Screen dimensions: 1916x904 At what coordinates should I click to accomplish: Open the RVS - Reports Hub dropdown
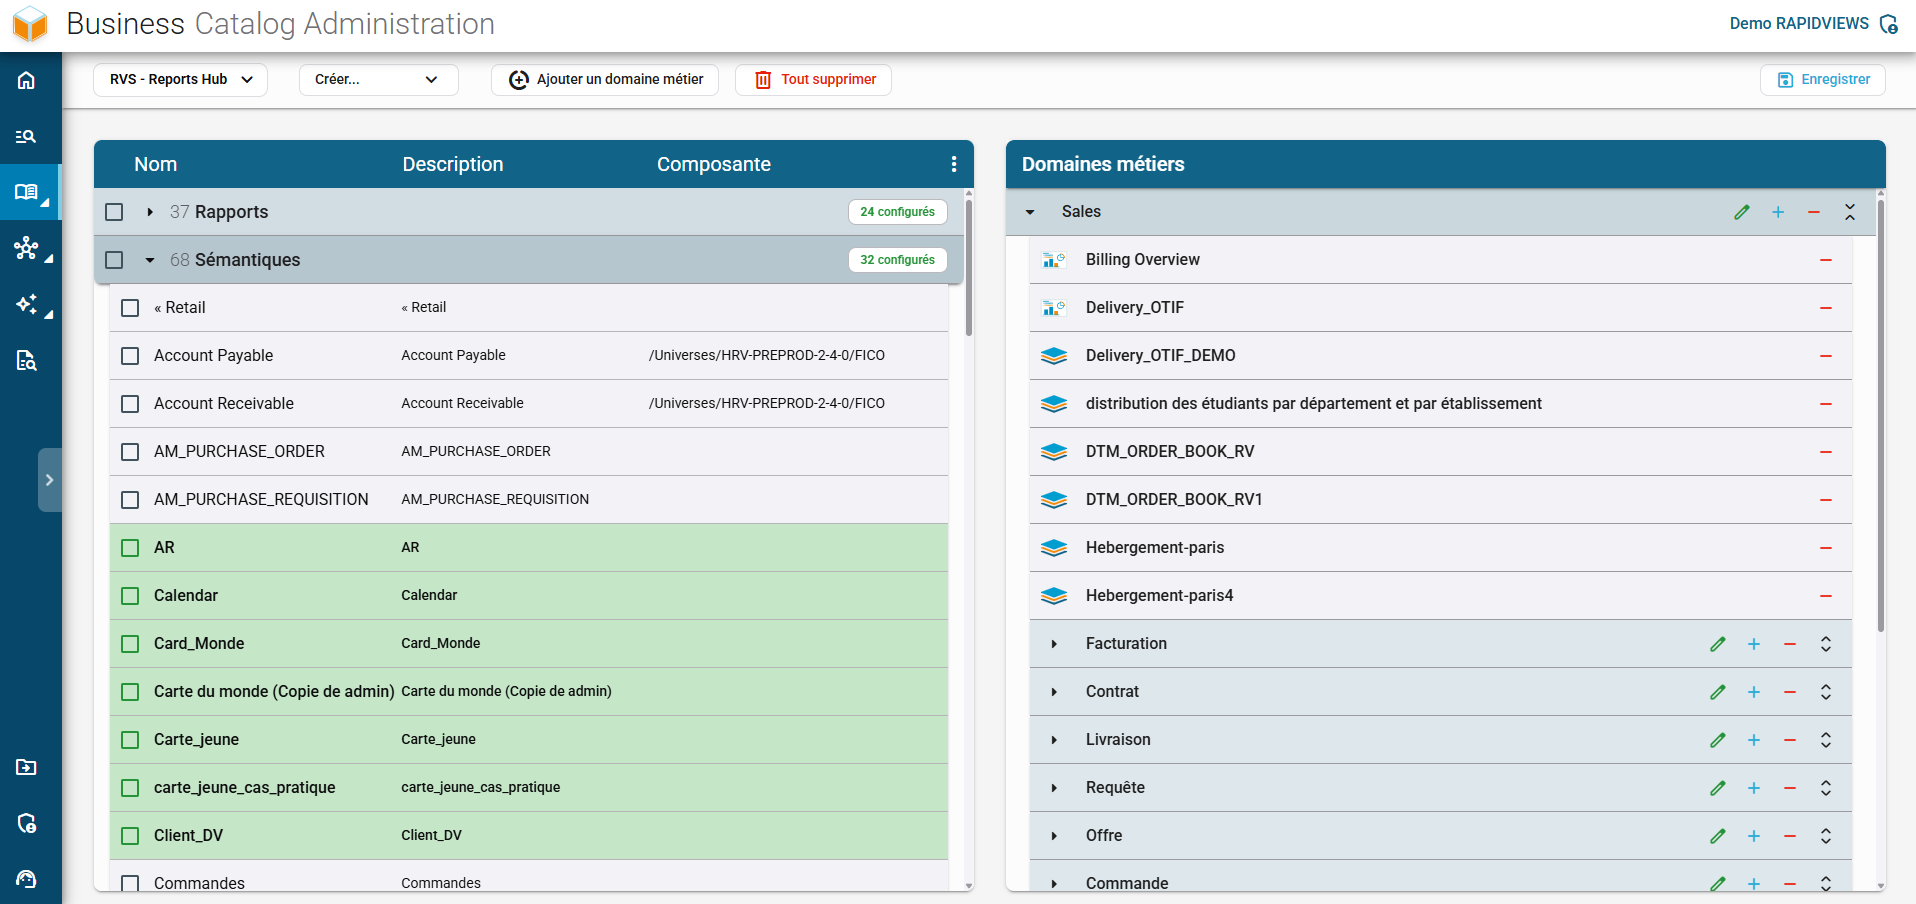click(180, 80)
